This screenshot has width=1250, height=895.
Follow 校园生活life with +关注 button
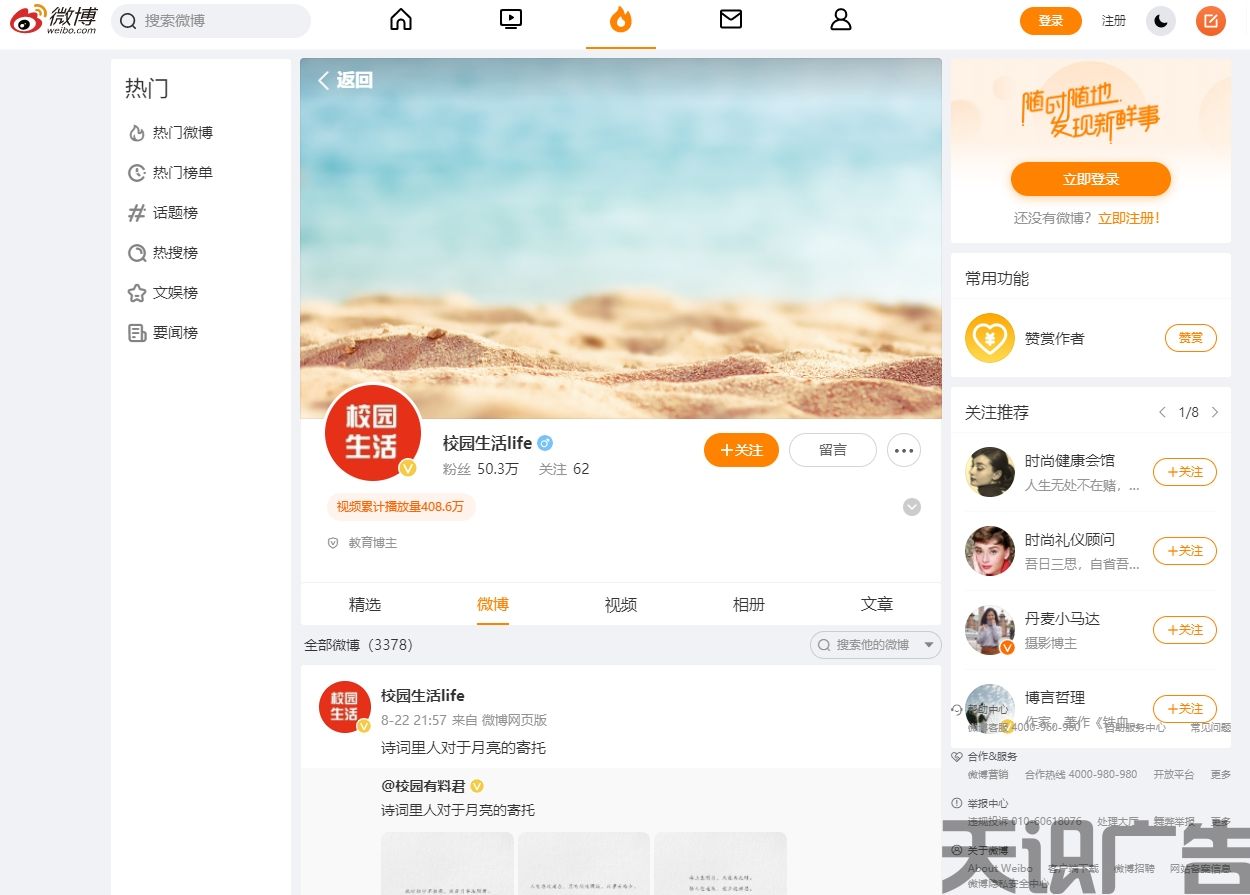(x=741, y=450)
